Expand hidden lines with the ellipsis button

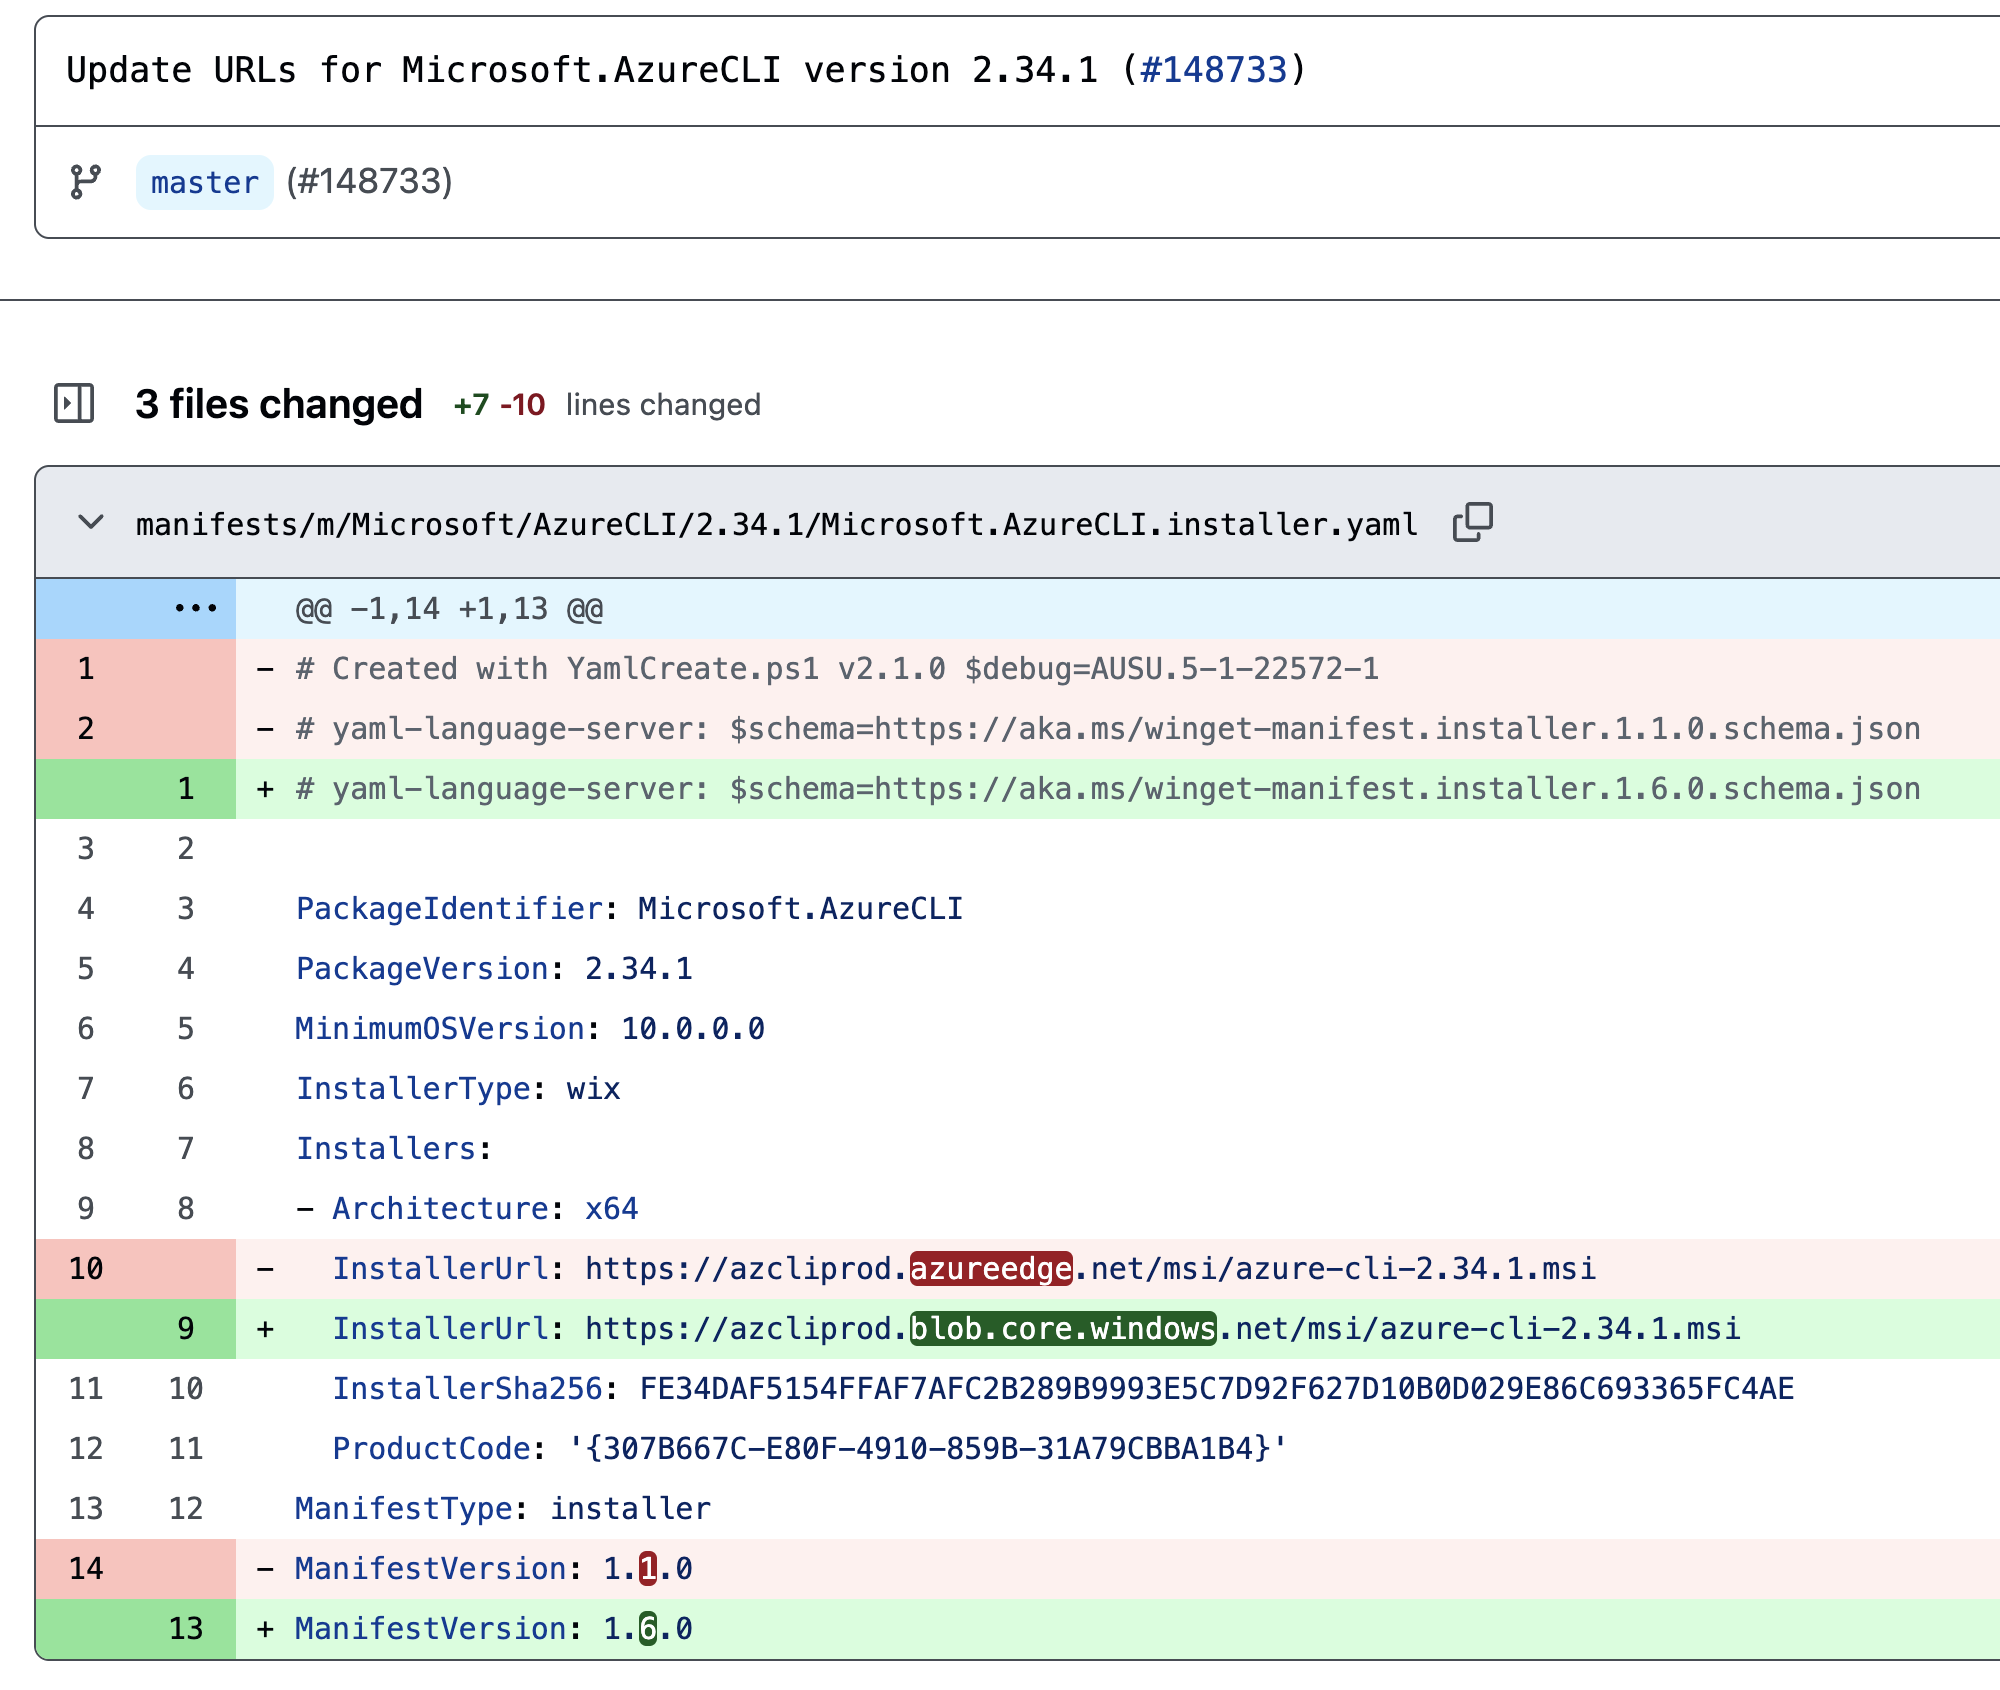pos(195,608)
